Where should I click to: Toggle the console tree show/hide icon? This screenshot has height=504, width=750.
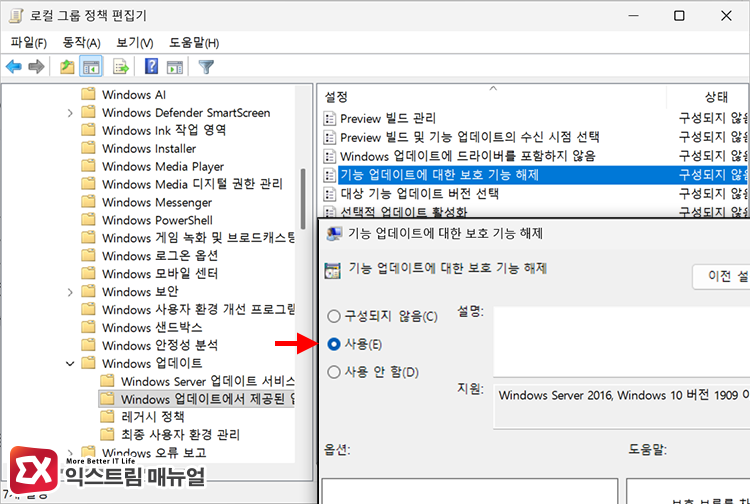click(x=91, y=67)
